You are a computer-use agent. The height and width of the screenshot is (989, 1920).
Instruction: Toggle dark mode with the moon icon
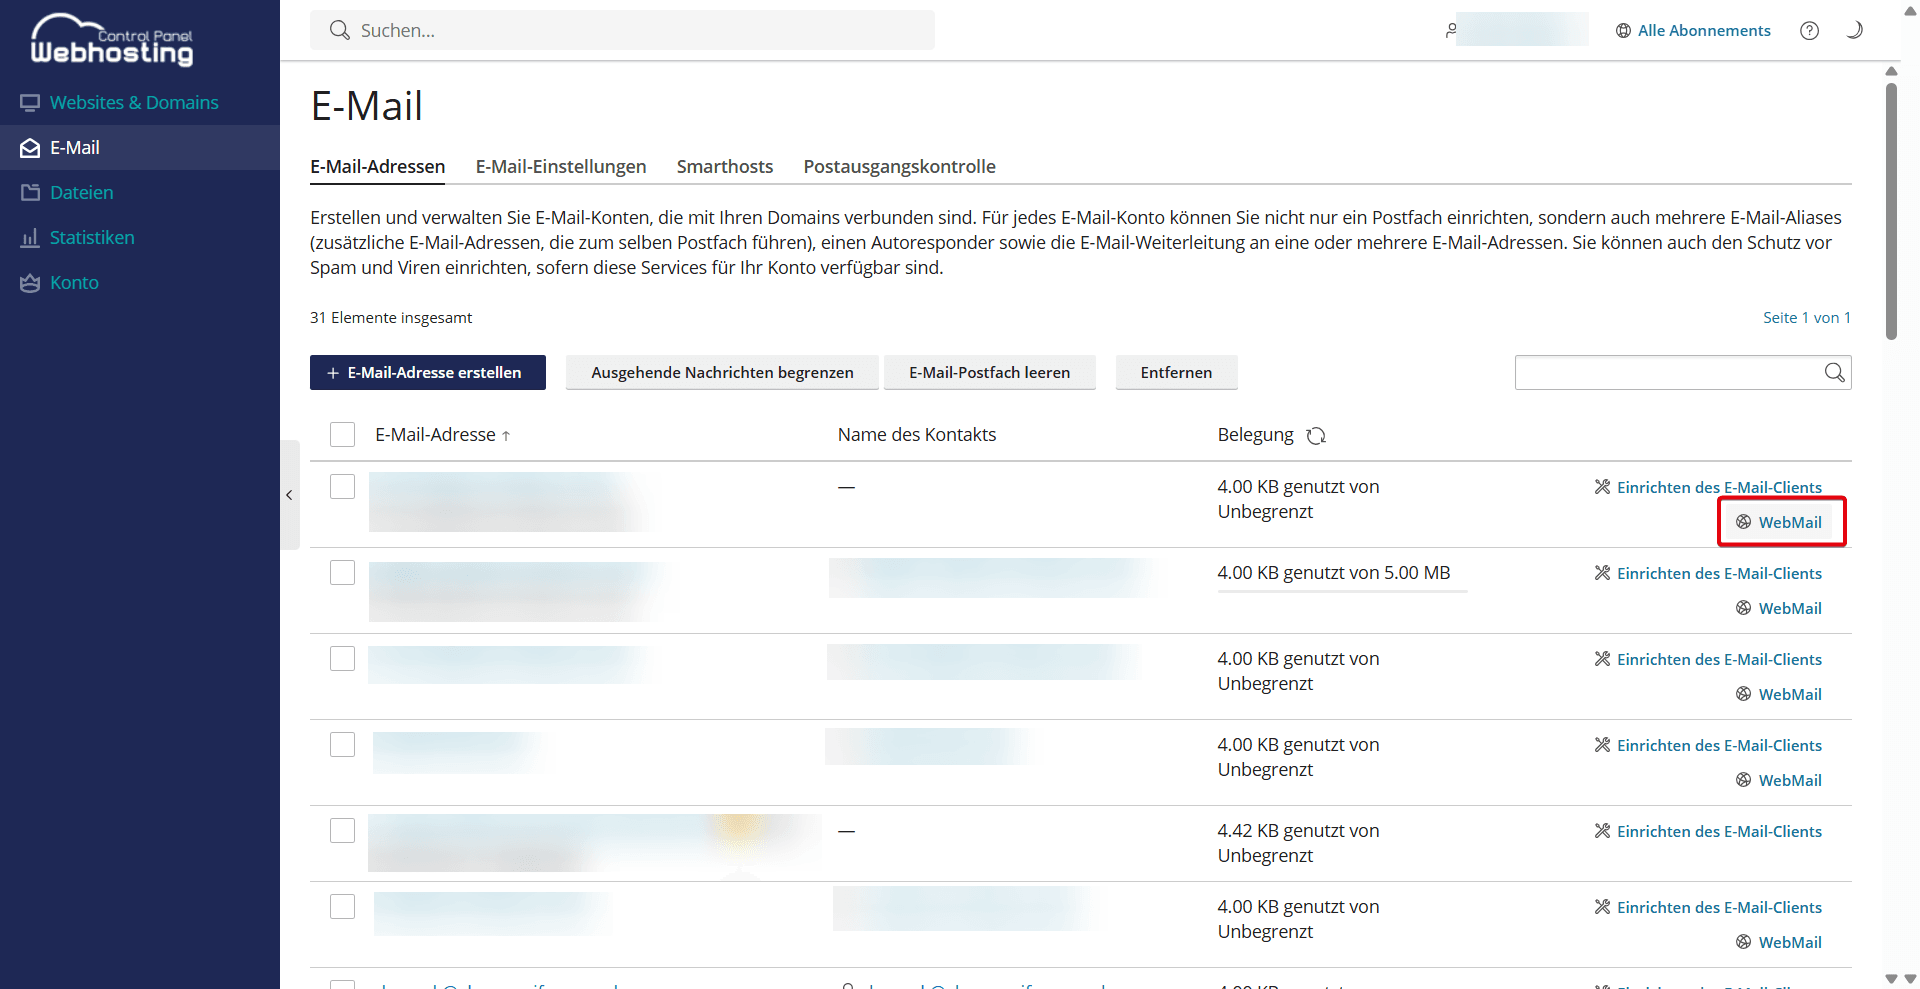1855,30
